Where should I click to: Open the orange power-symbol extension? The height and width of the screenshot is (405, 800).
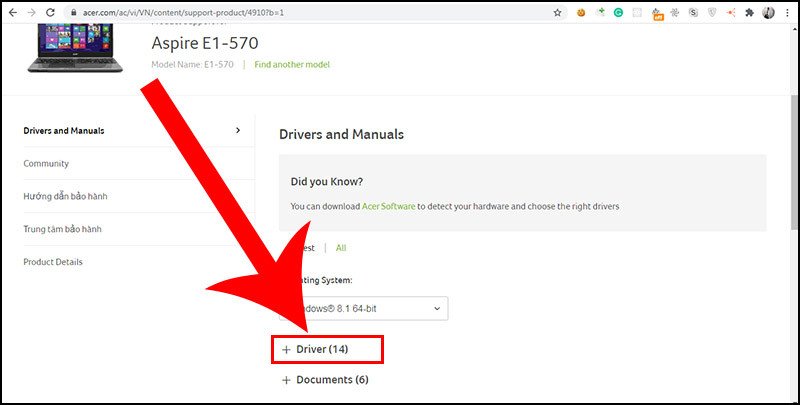pos(581,13)
